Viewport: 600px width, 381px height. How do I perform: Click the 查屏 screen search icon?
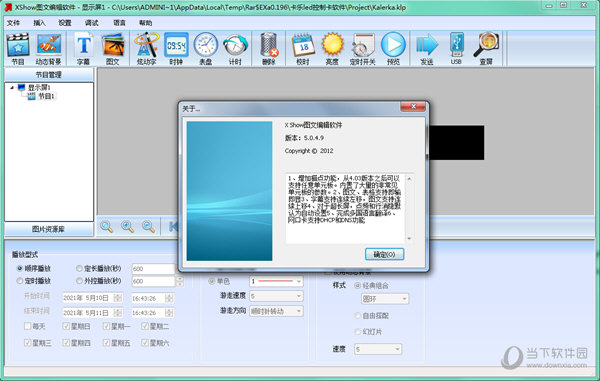(486, 49)
